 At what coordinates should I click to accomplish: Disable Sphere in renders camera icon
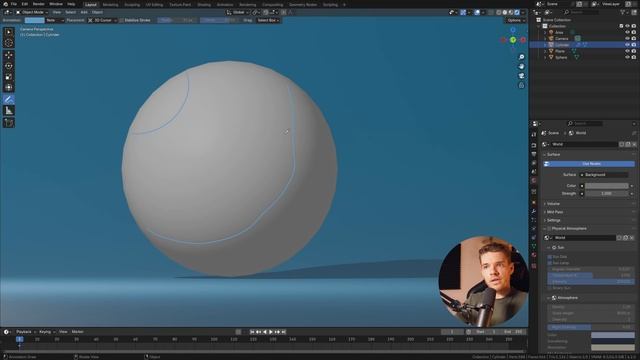[634, 58]
